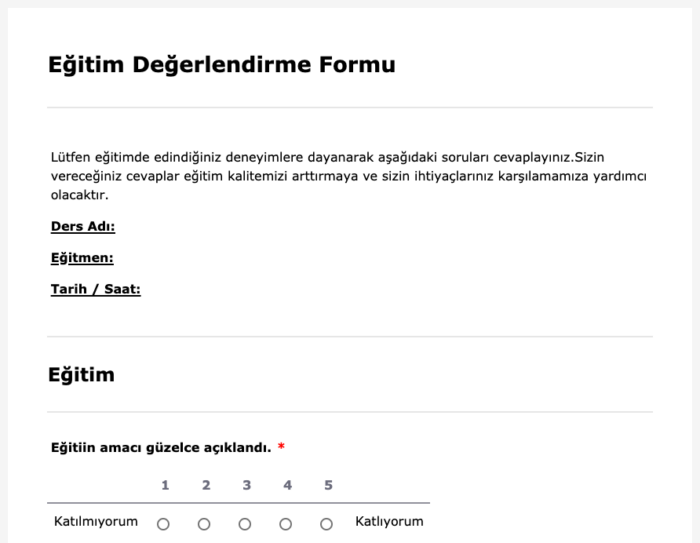
Task: Click the "Eğitim" section heading
Action: click(x=81, y=375)
